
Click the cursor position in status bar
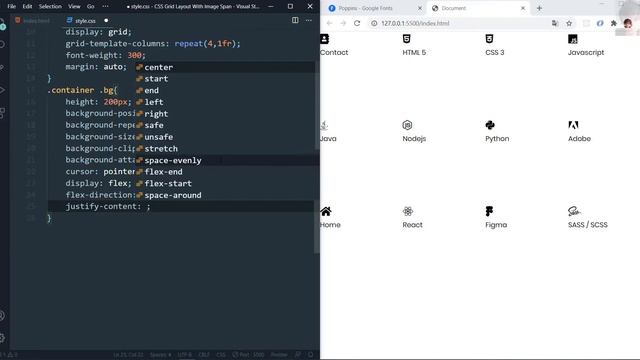coord(128,355)
